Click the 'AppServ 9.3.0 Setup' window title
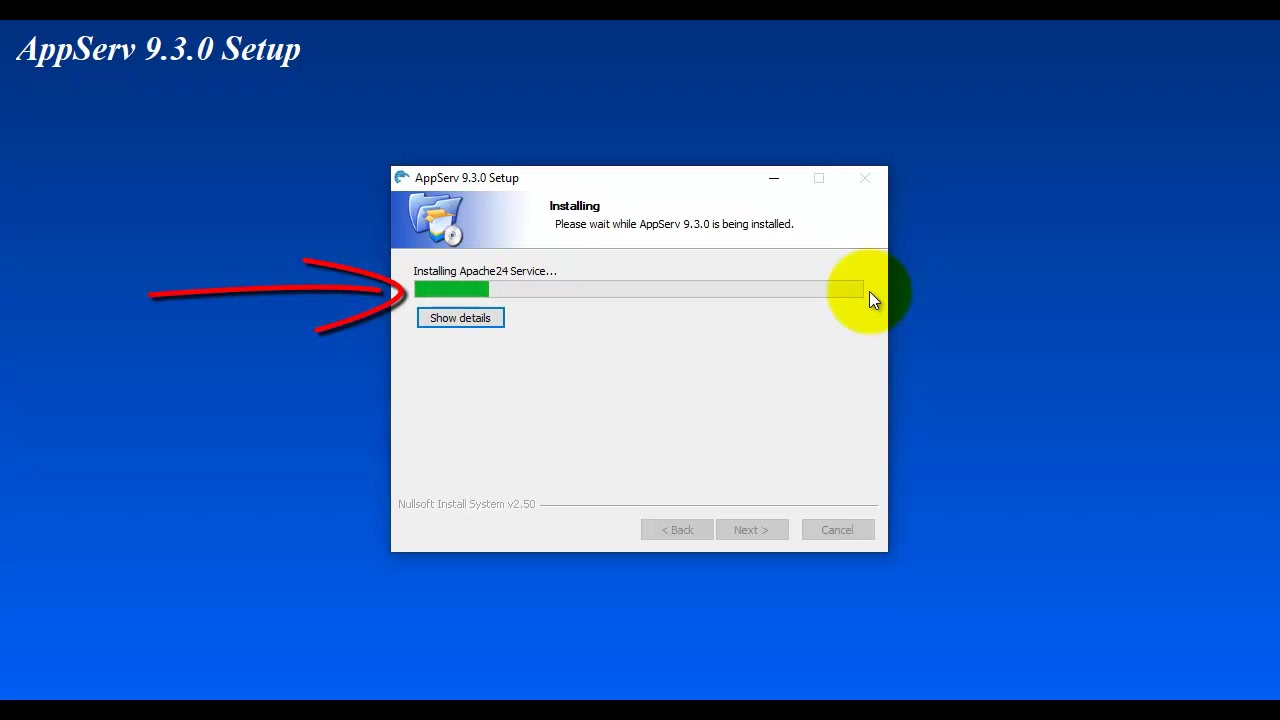Image resolution: width=1280 pixels, height=720 pixels. 467,178
